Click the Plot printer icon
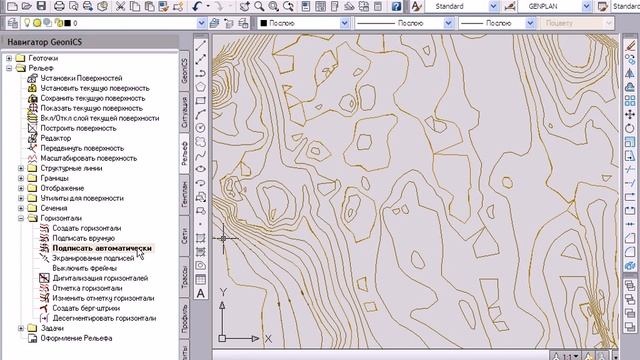640x360 pixels. click(x=59, y=6)
